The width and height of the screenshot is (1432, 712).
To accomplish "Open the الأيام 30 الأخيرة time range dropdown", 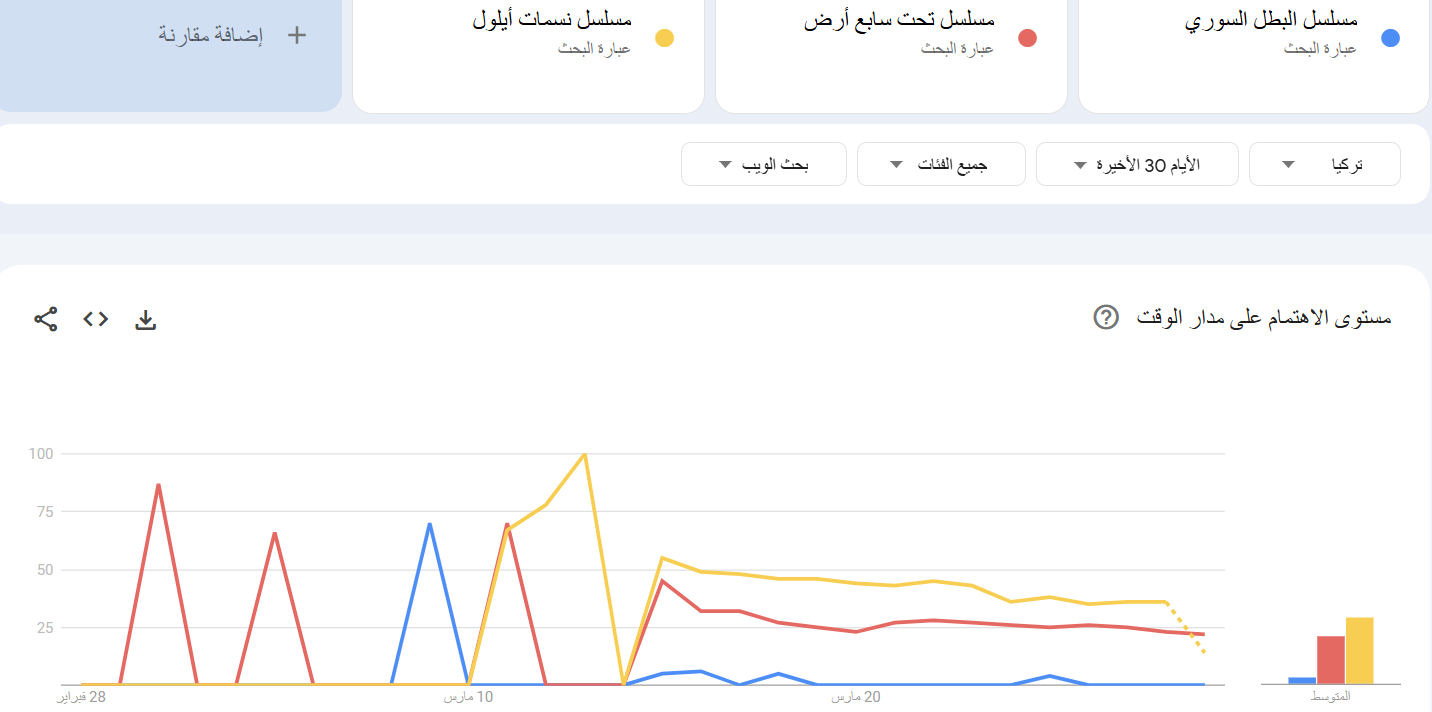I will point(1137,165).
